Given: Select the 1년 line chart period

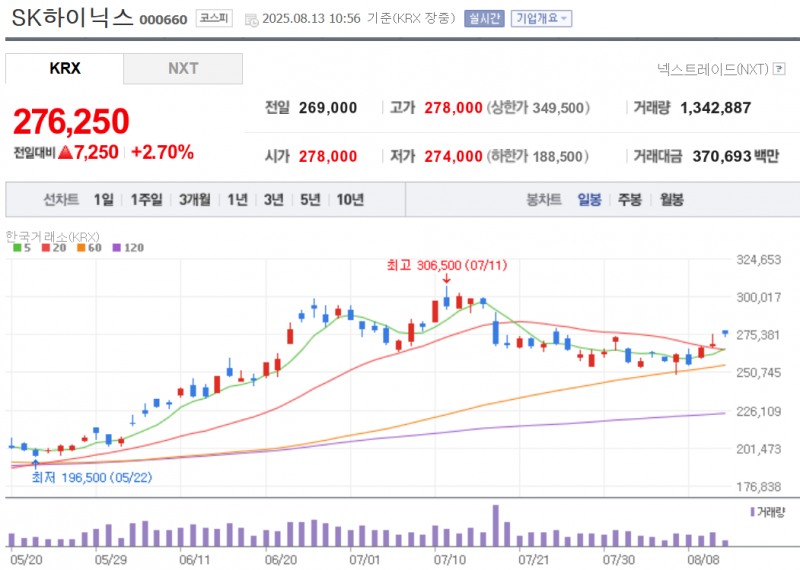Looking at the screenshot, I should (237, 200).
